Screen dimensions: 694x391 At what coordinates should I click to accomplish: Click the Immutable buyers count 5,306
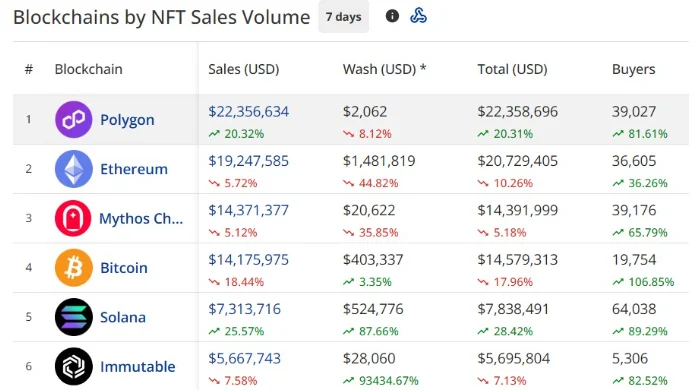click(x=630, y=358)
